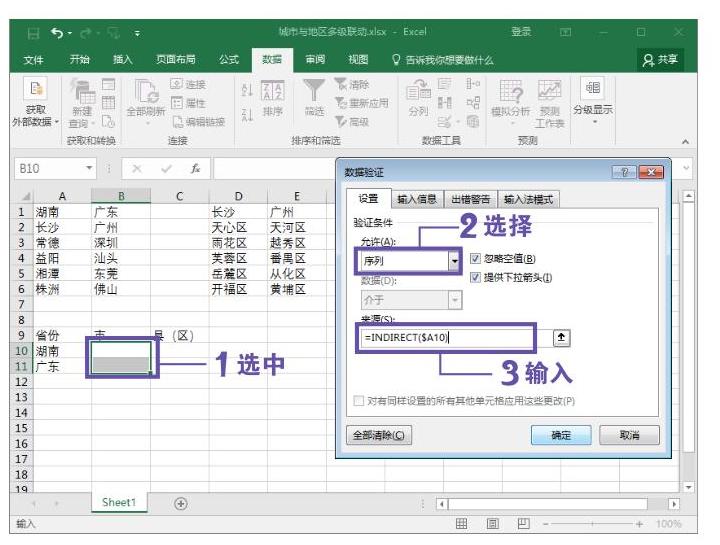Expand the Name Box dropdown arrow
Screen dimensions: 720x545
89,169
